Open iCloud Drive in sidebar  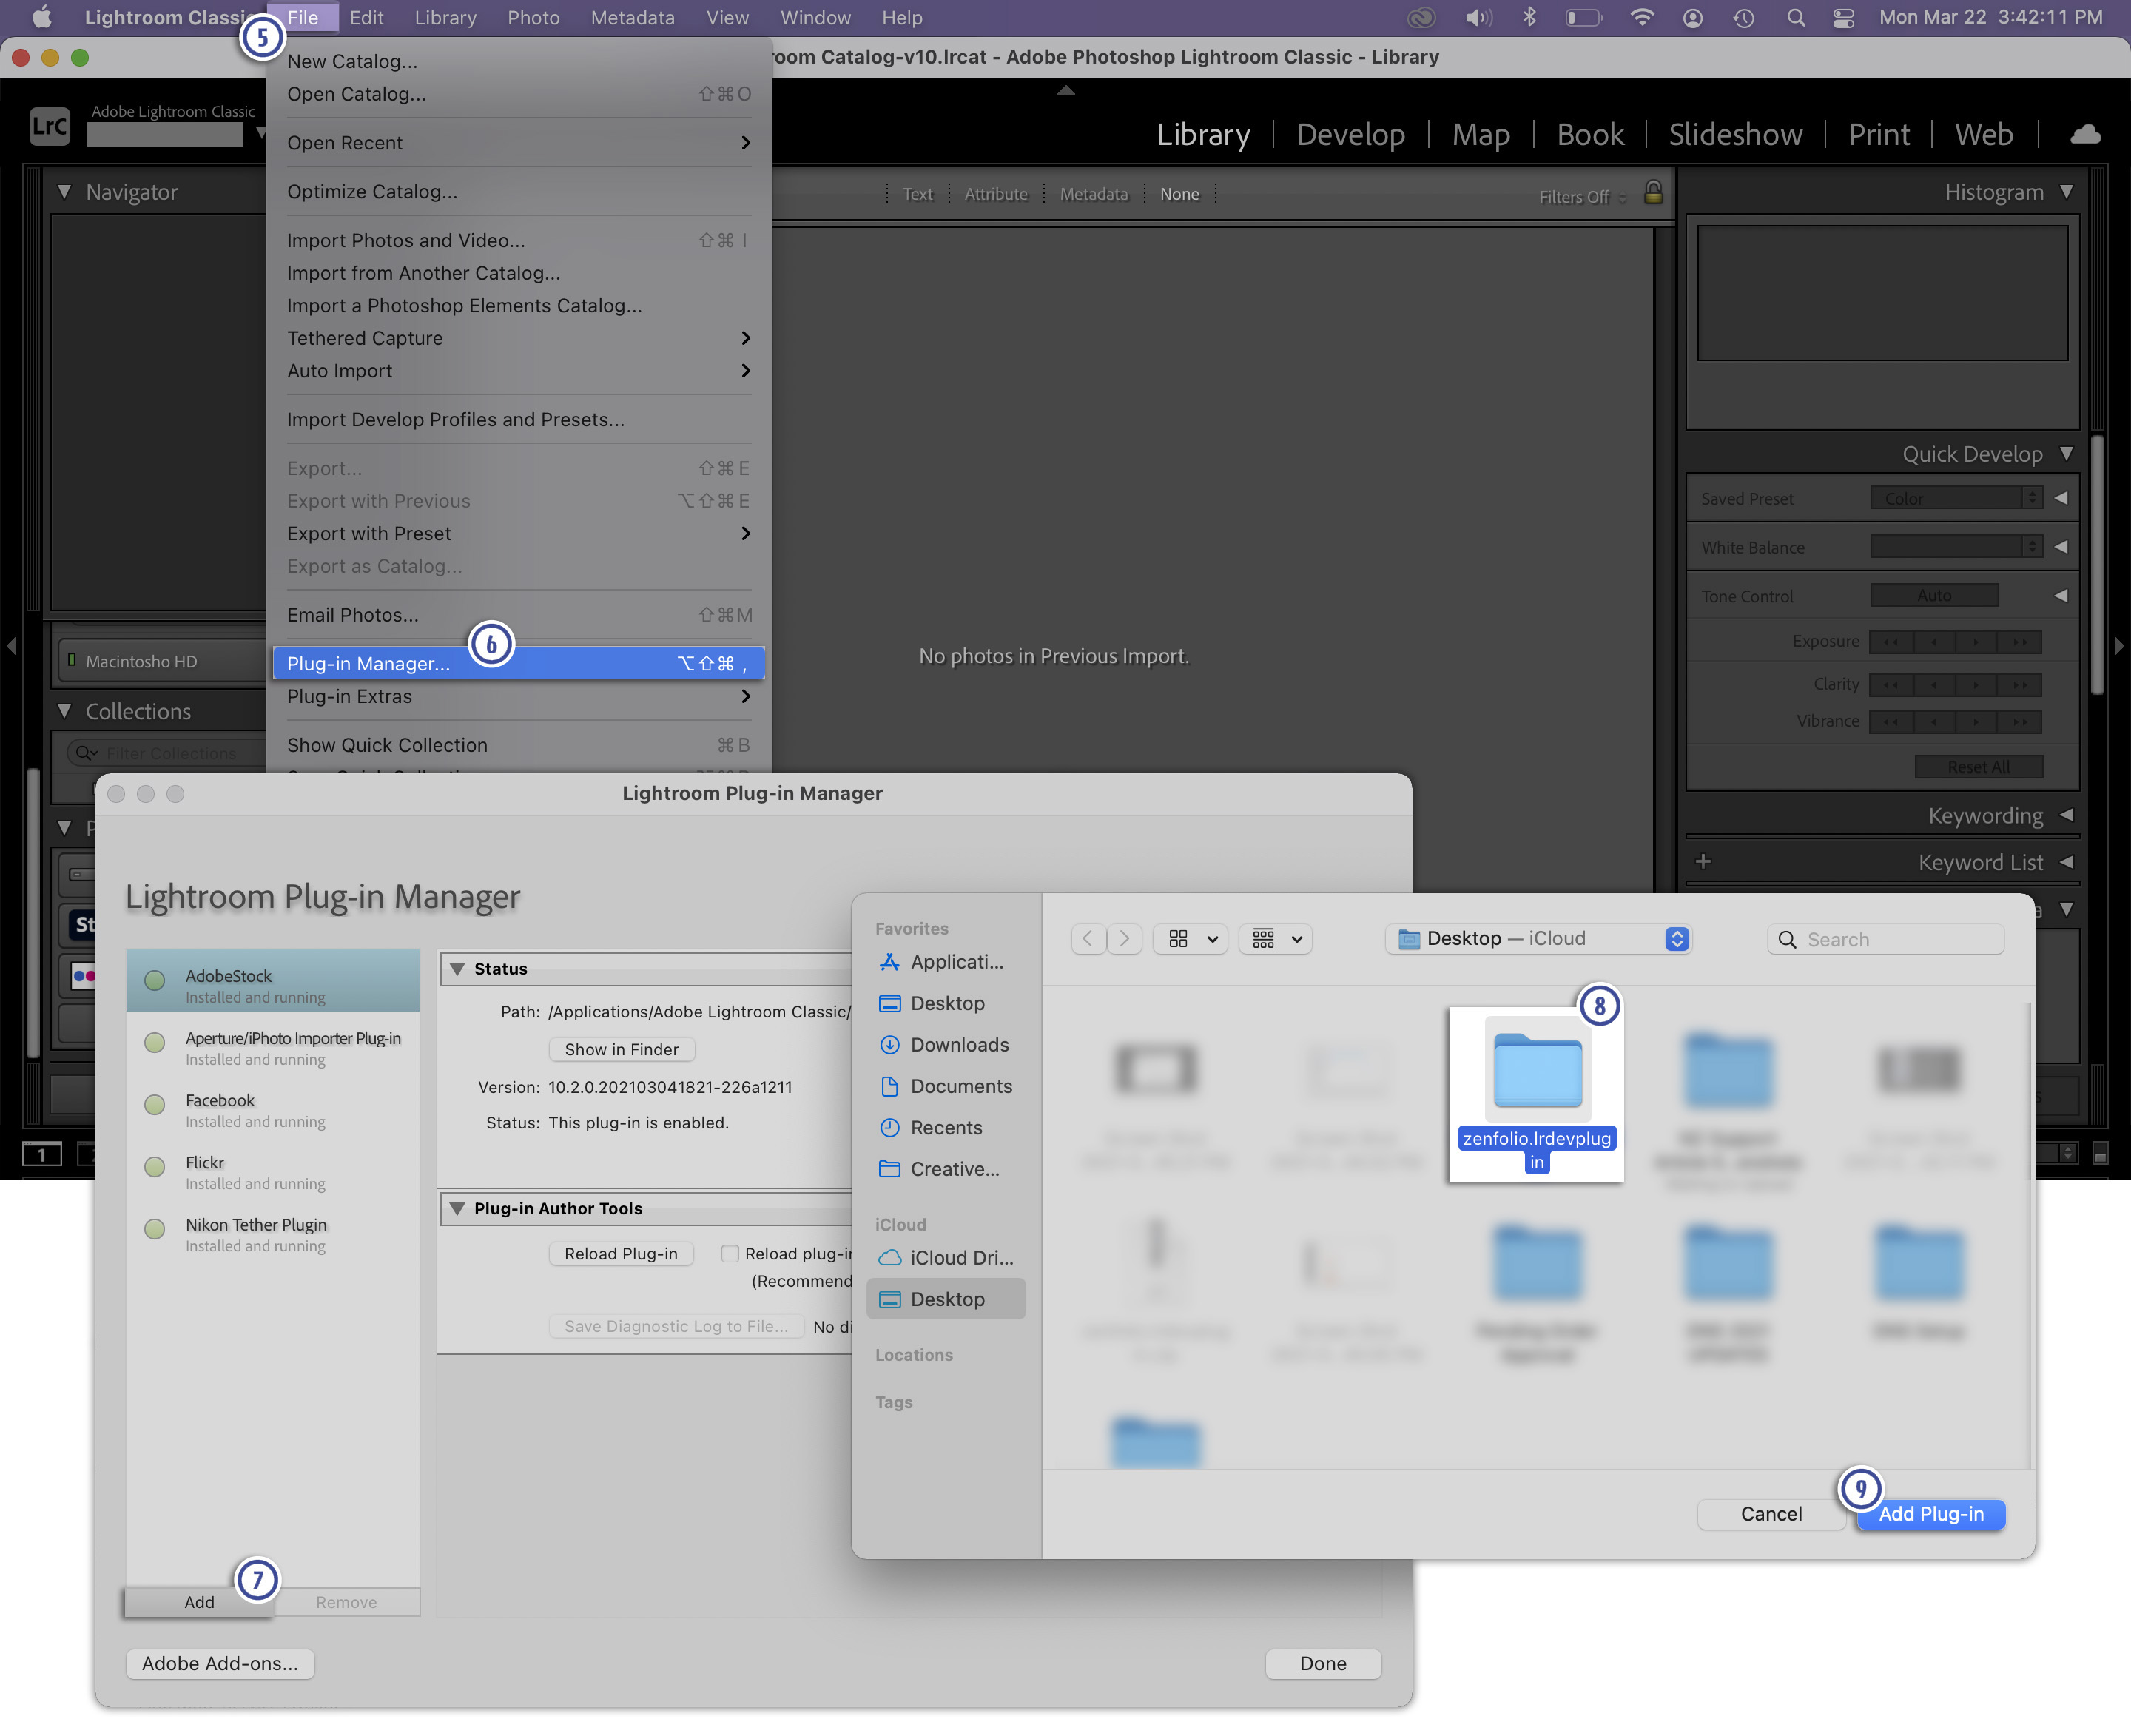pos(946,1257)
